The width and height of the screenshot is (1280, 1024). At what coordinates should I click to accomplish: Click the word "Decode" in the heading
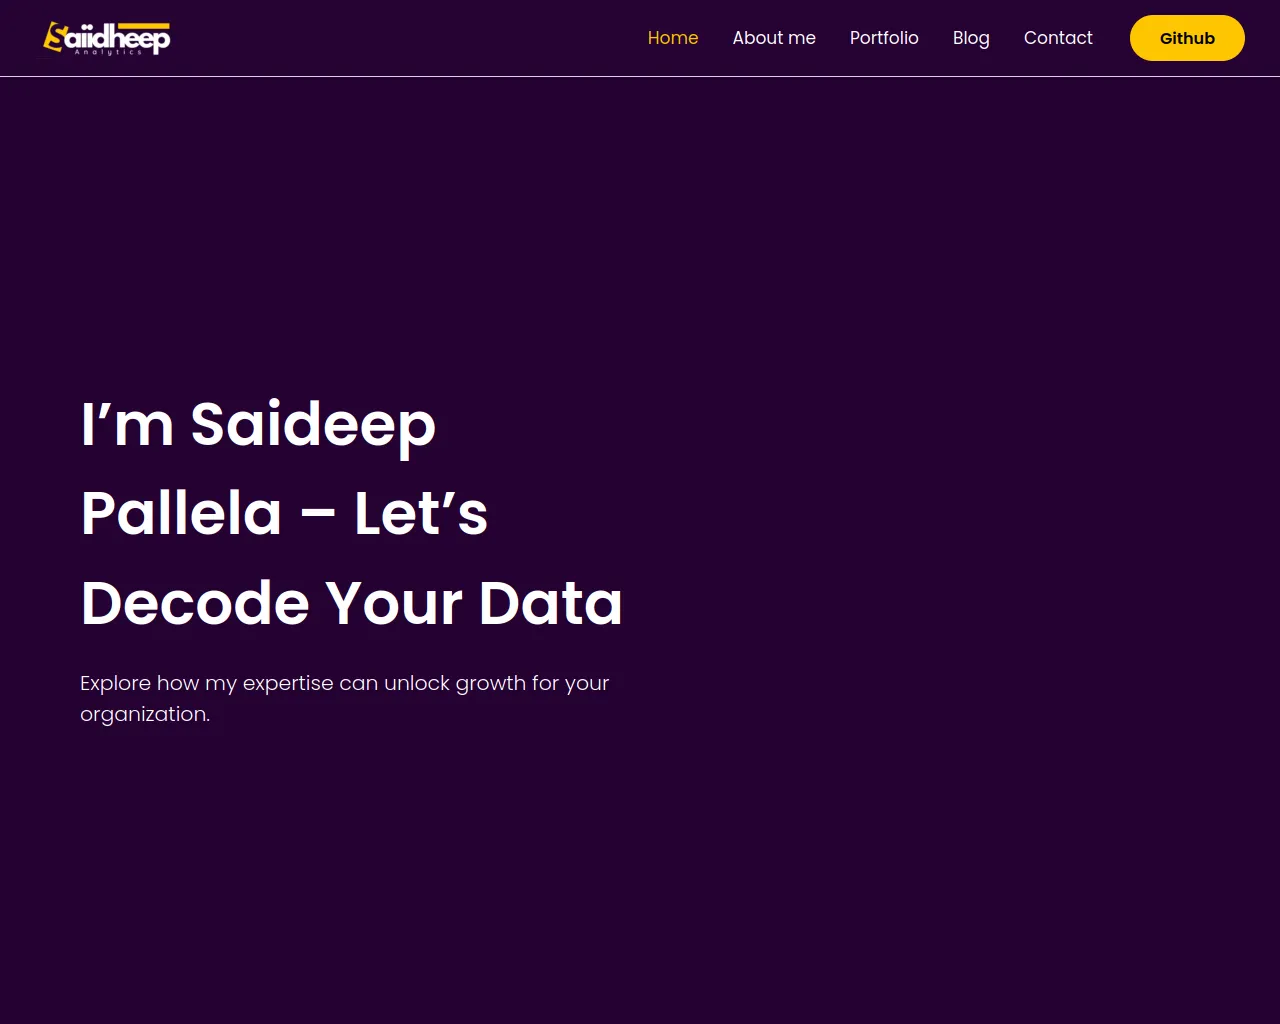(195, 604)
